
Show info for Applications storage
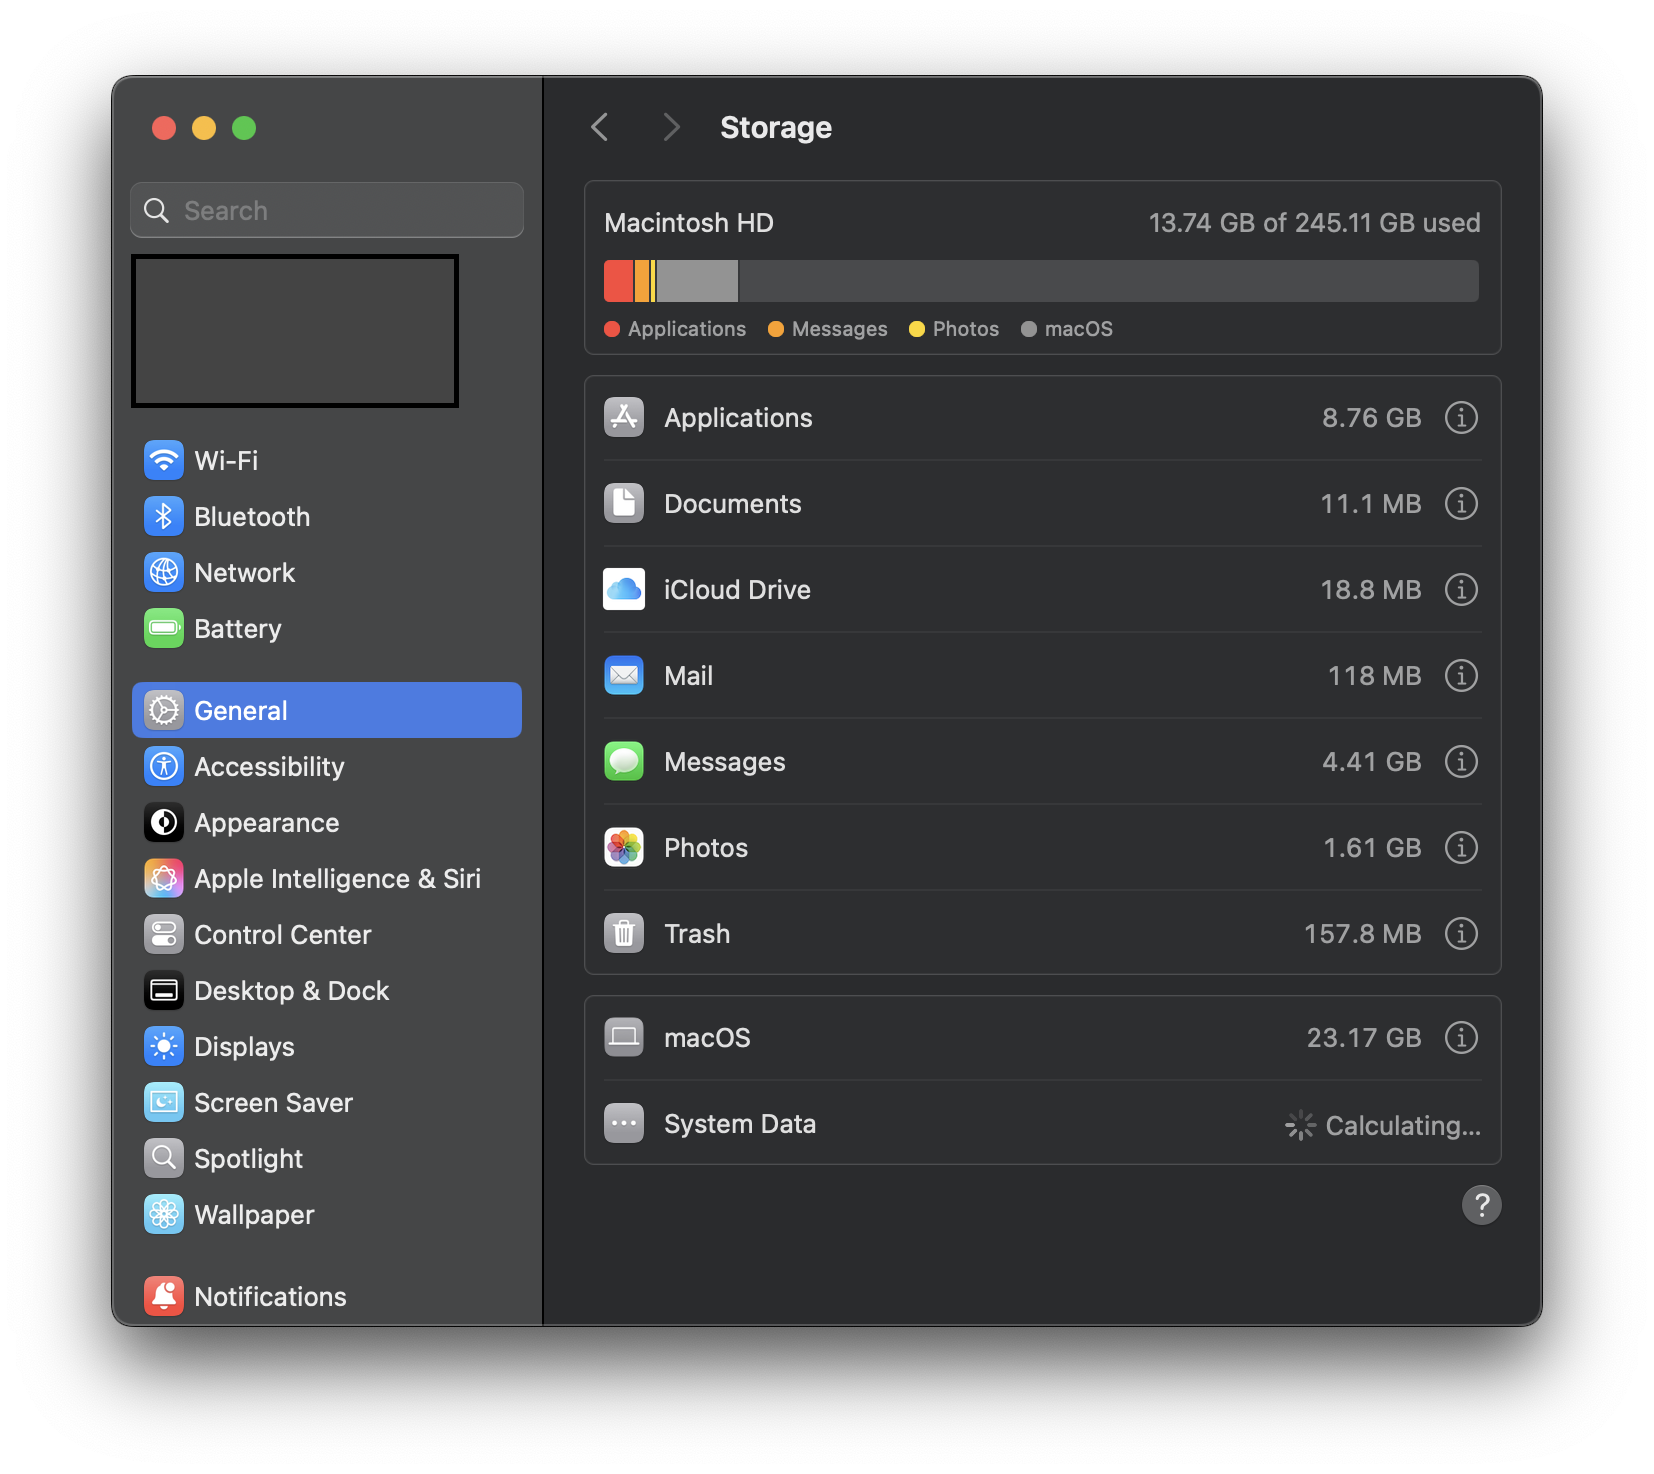(1461, 417)
